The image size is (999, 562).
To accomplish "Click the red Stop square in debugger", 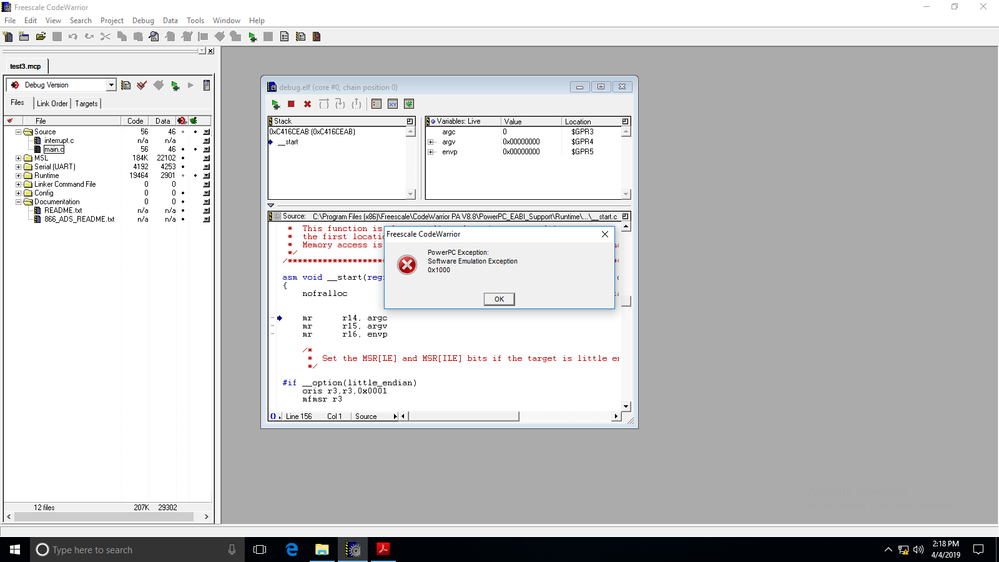I will click(291, 104).
